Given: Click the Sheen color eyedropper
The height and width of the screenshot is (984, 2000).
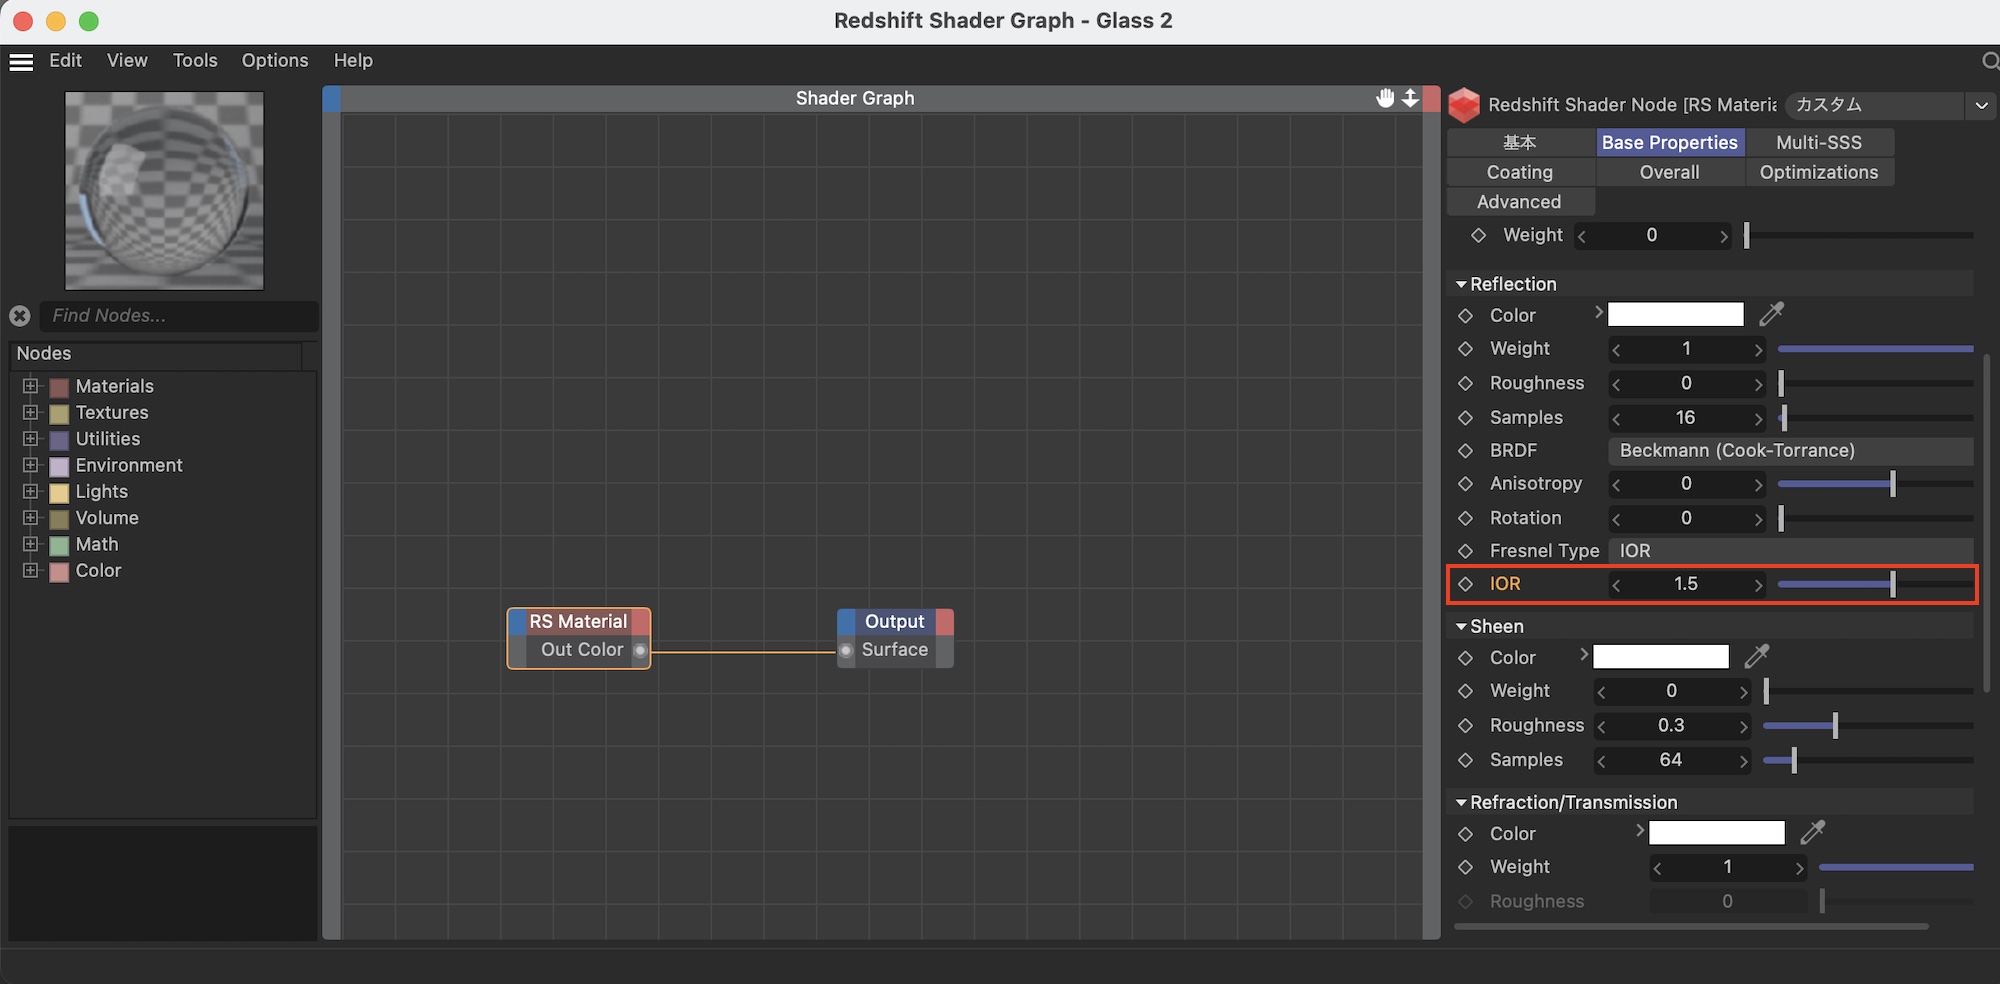Looking at the screenshot, I should (x=1756, y=657).
